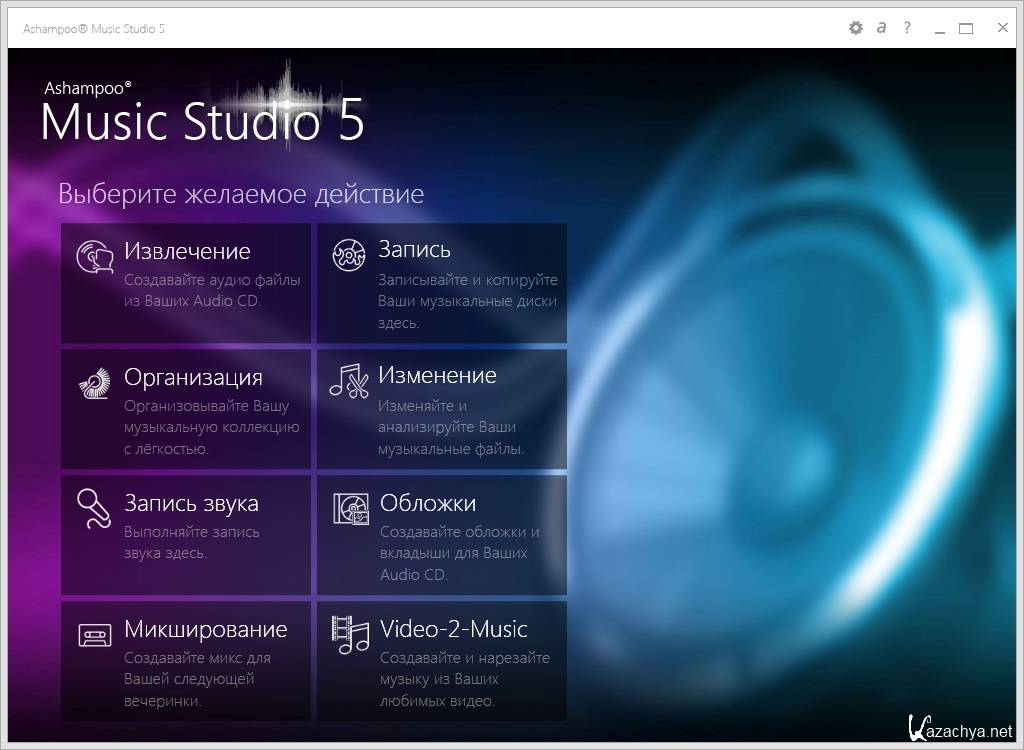Click the Запись звука microphone icon
The width and height of the screenshot is (1024, 750).
tap(94, 509)
